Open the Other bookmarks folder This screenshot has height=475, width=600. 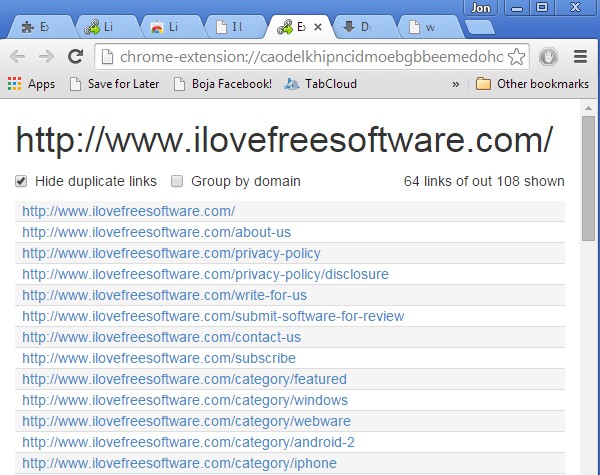point(532,84)
